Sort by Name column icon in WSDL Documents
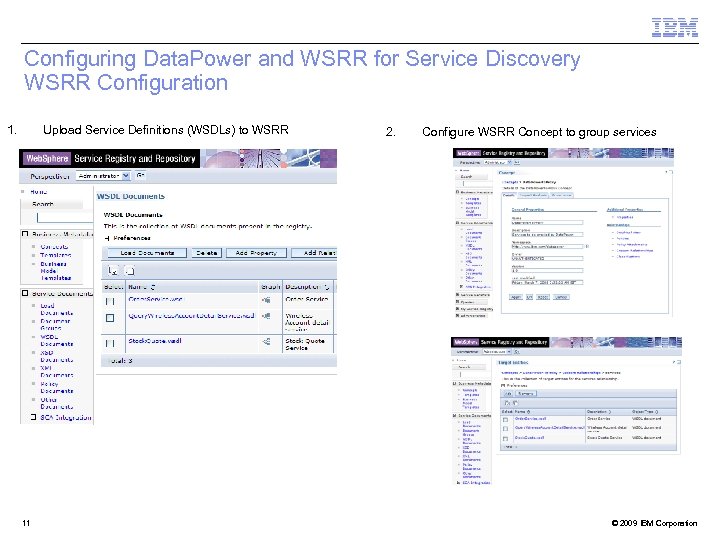 (153, 287)
